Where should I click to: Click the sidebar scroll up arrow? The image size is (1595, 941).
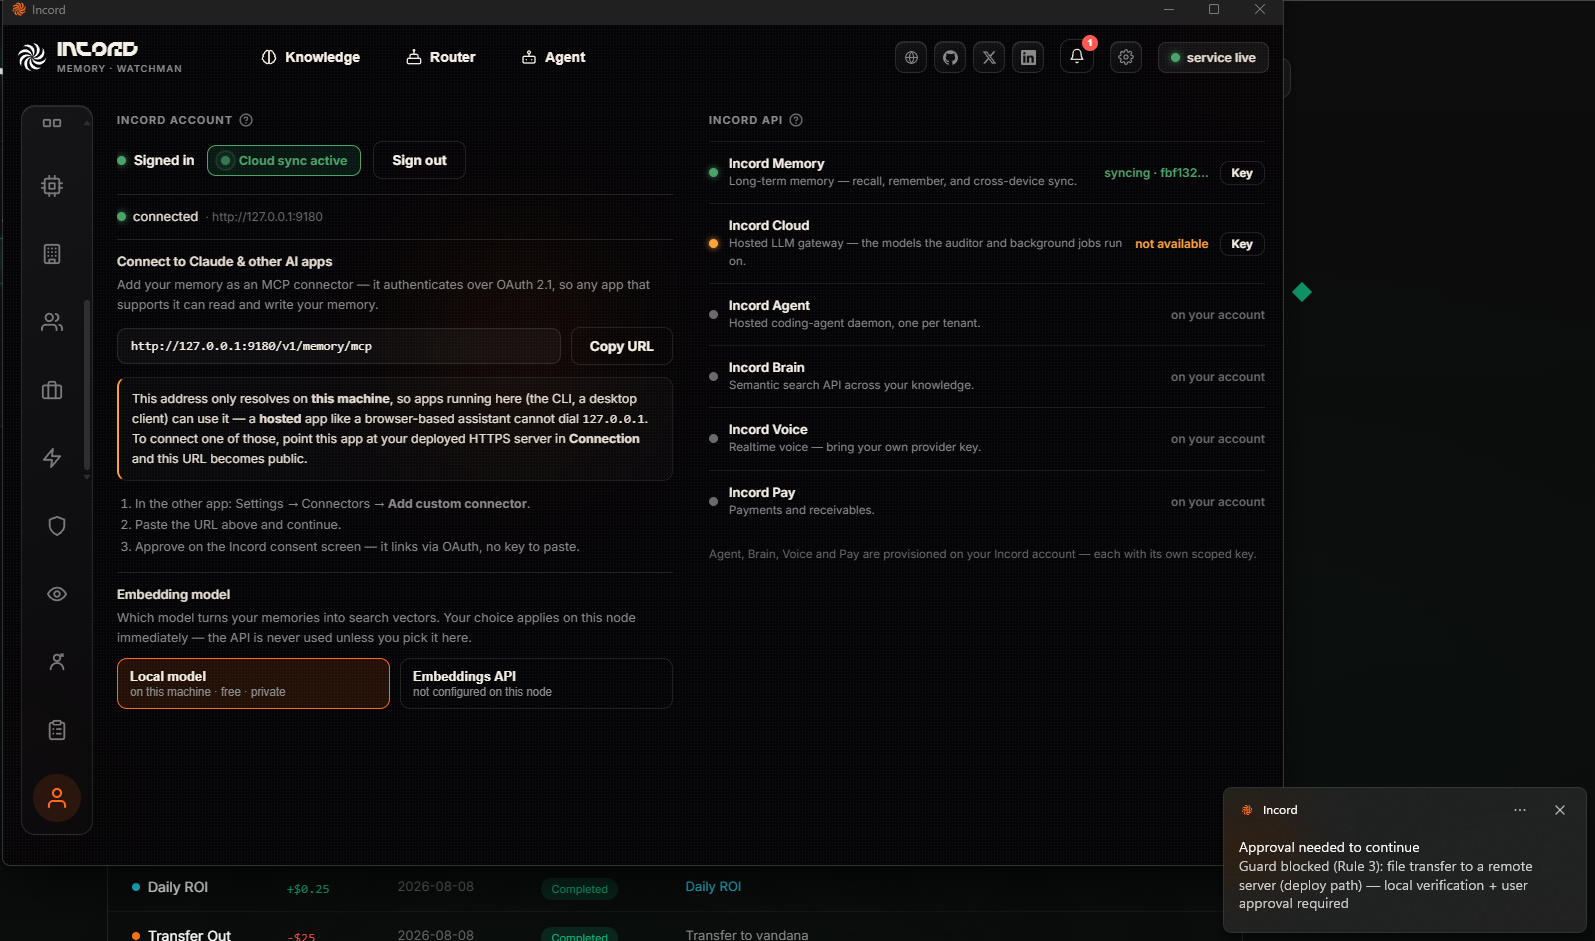click(x=87, y=123)
